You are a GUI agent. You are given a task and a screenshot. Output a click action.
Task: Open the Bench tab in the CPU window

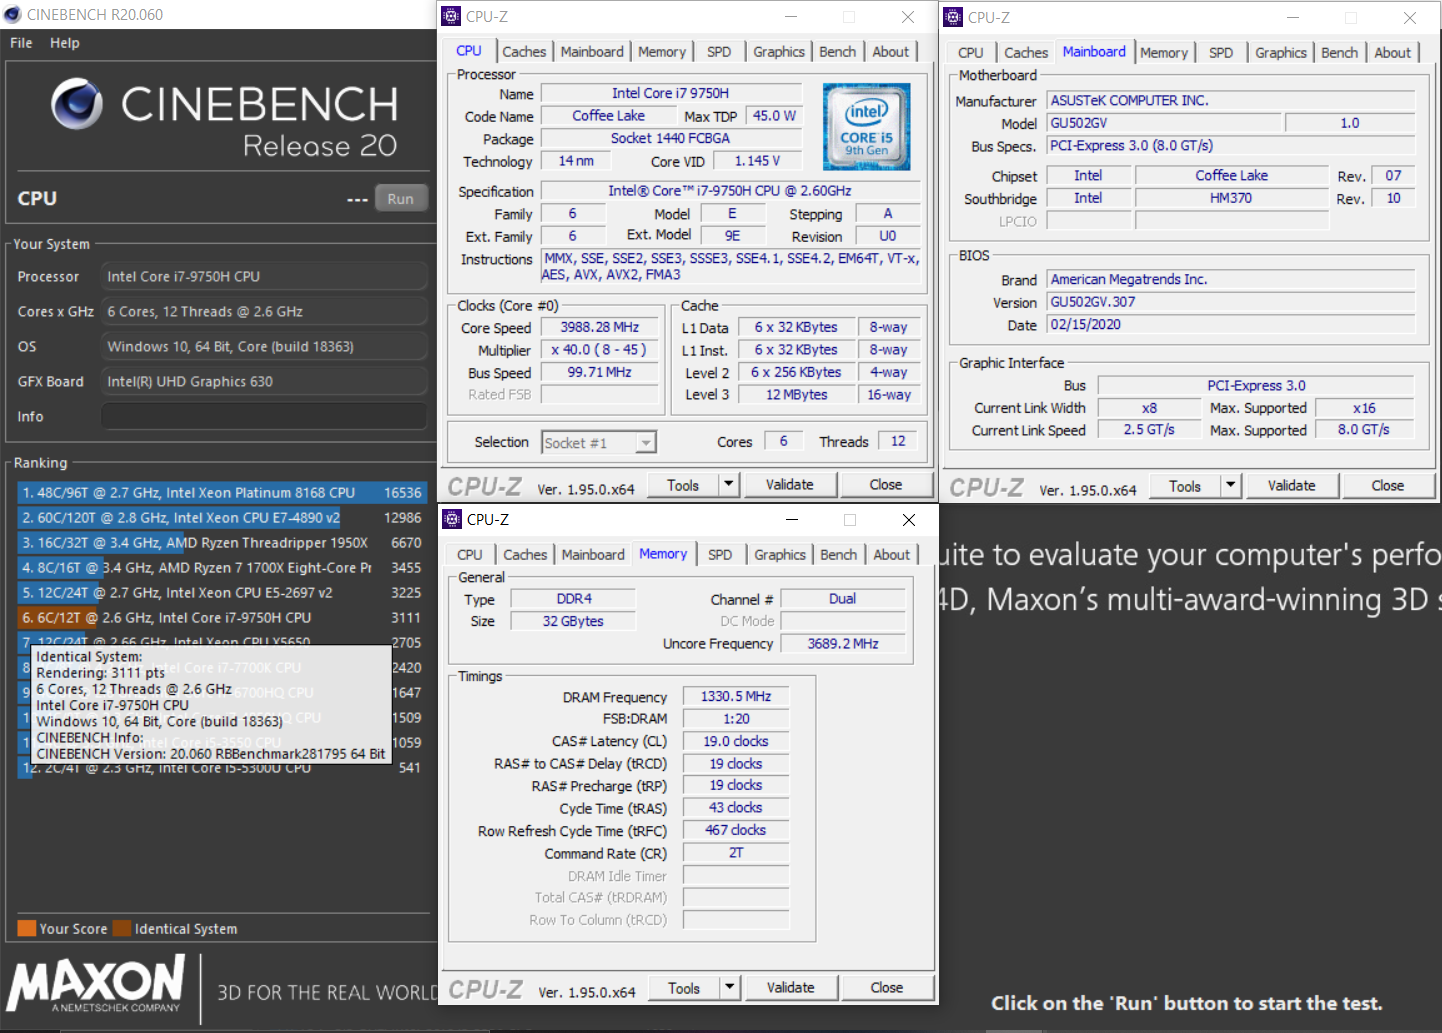[x=838, y=52]
